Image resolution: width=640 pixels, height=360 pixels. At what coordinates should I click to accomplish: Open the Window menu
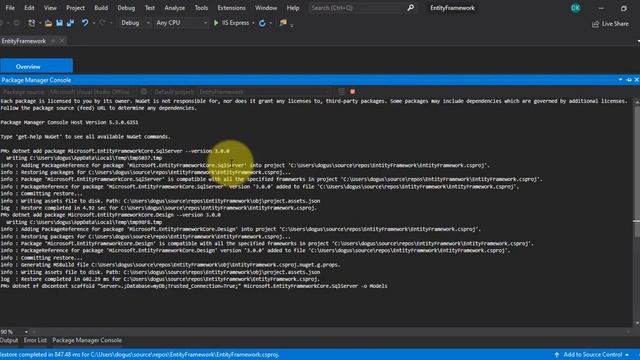click(266, 8)
